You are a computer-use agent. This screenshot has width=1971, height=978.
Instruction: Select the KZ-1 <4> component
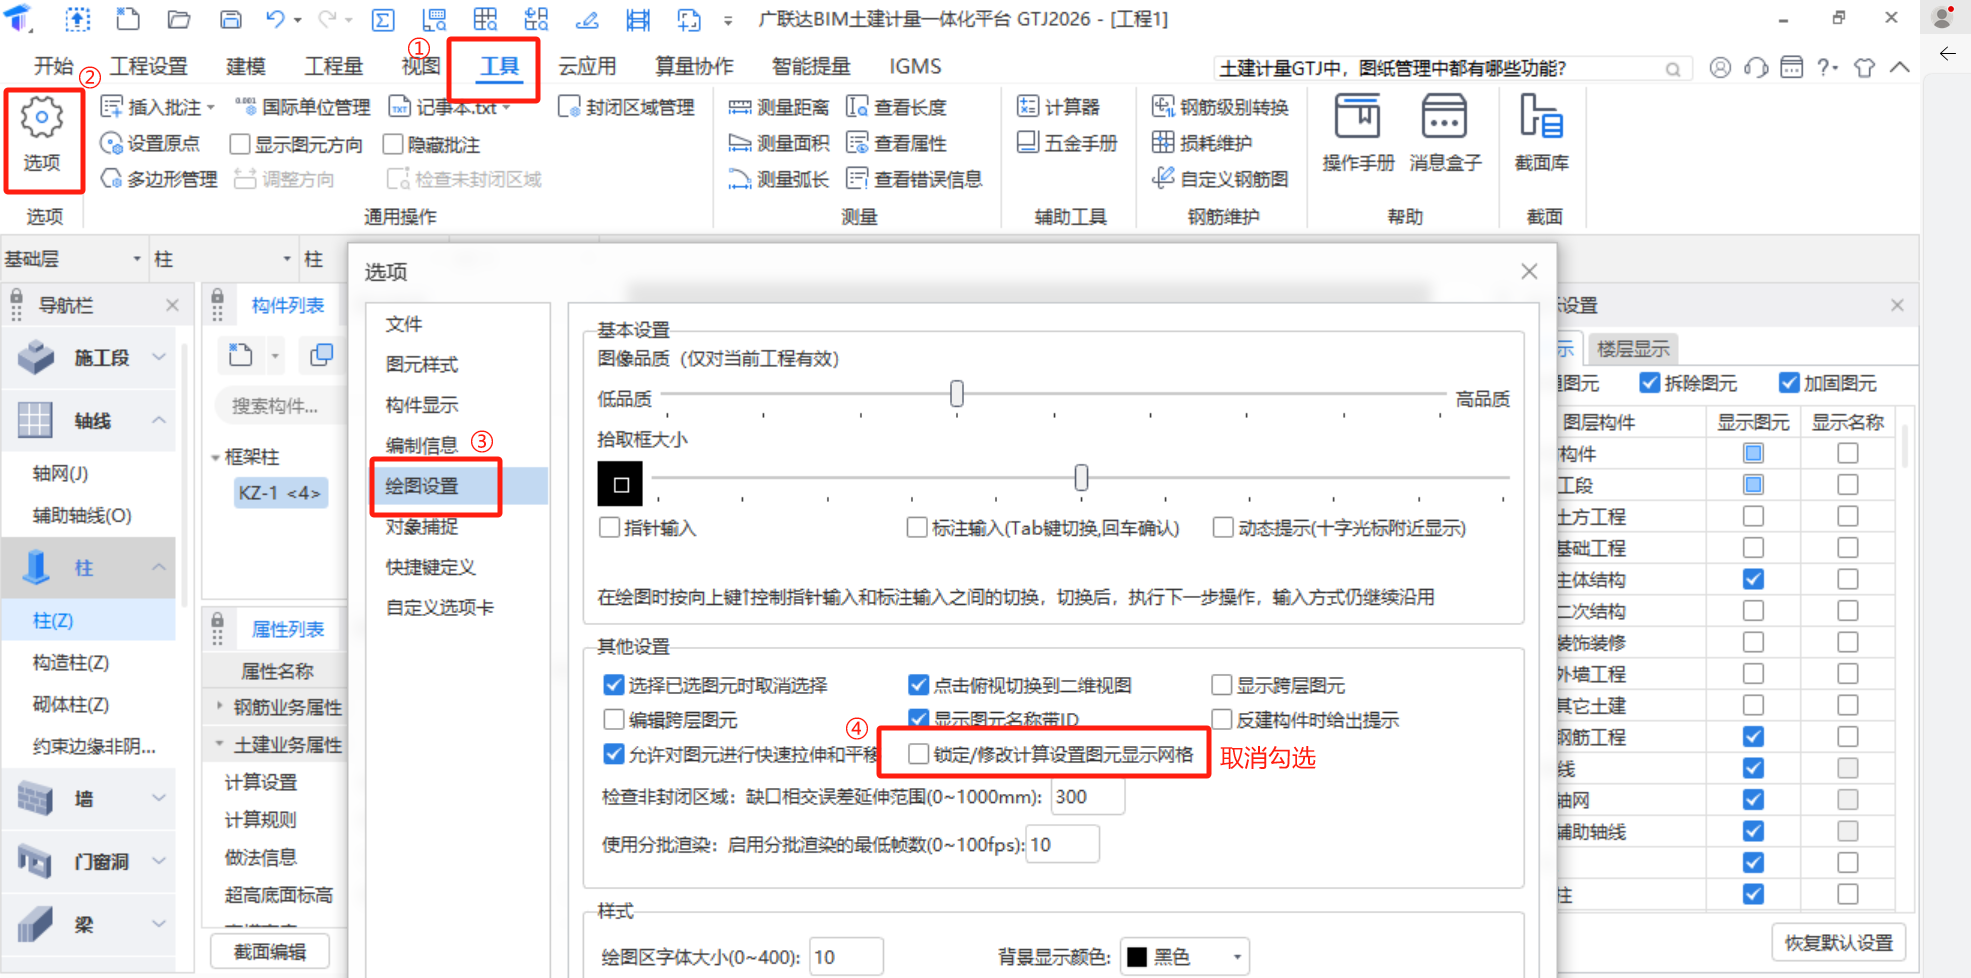280,493
